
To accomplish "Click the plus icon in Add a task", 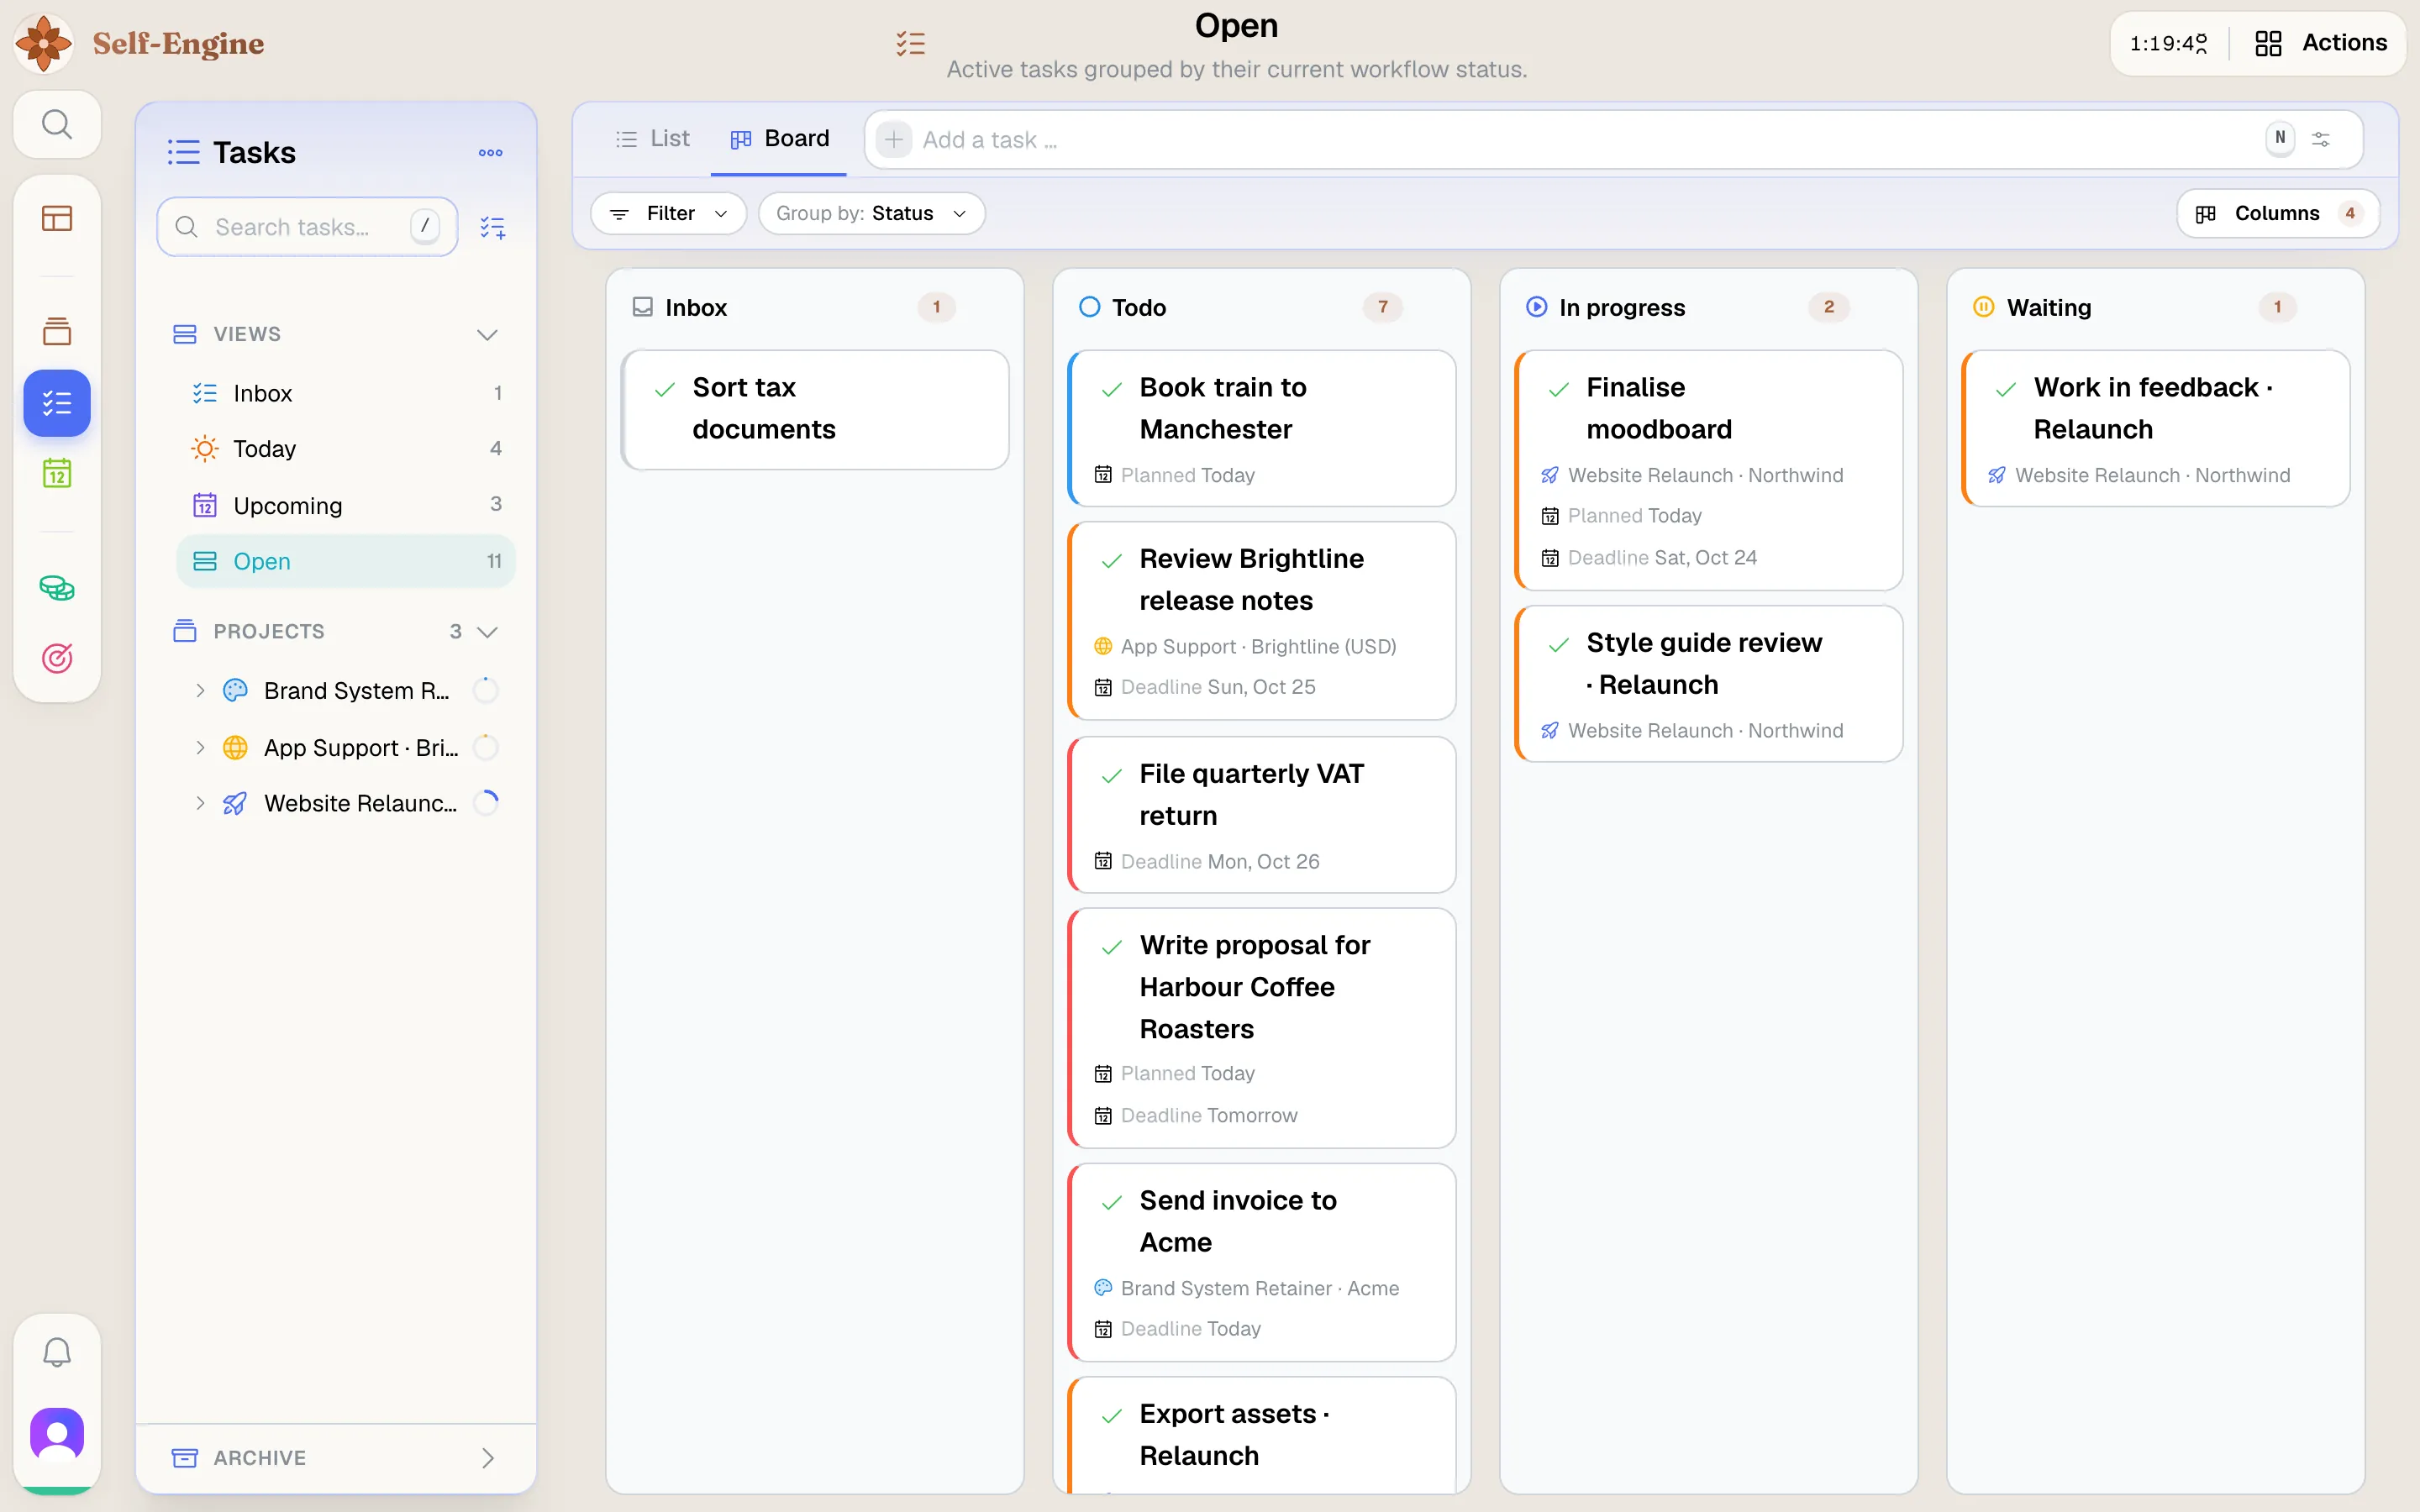I will (894, 139).
